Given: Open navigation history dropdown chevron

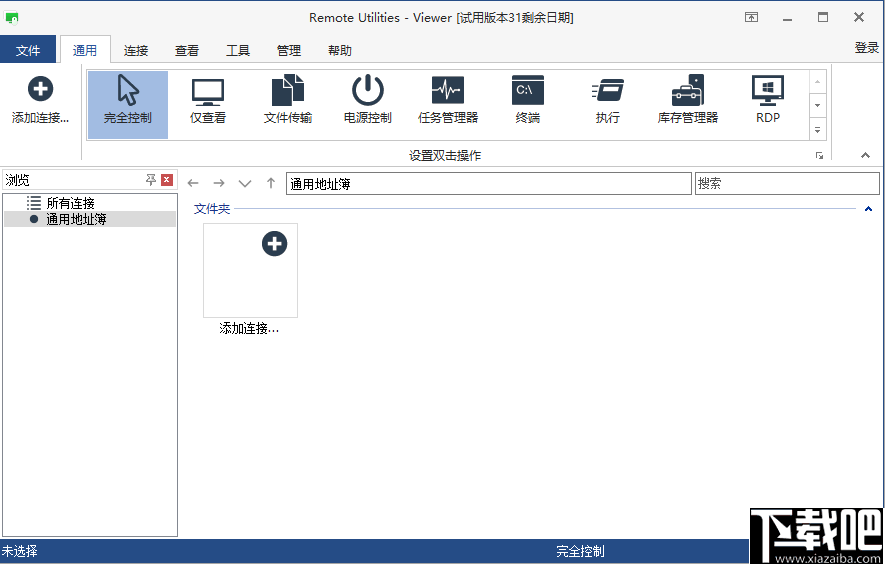Looking at the screenshot, I should point(245,183).
